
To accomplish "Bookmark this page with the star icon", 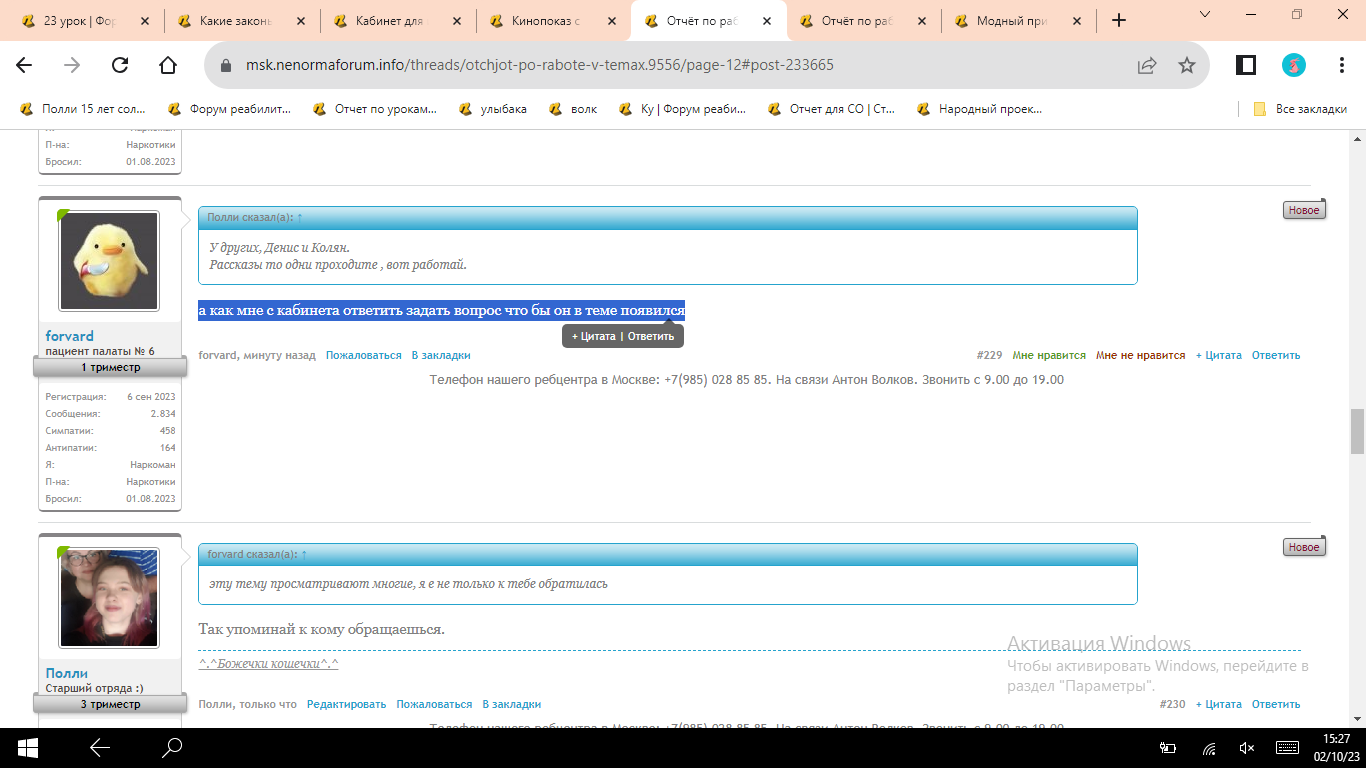I will pyautogui.click(x=1187, y=65).
